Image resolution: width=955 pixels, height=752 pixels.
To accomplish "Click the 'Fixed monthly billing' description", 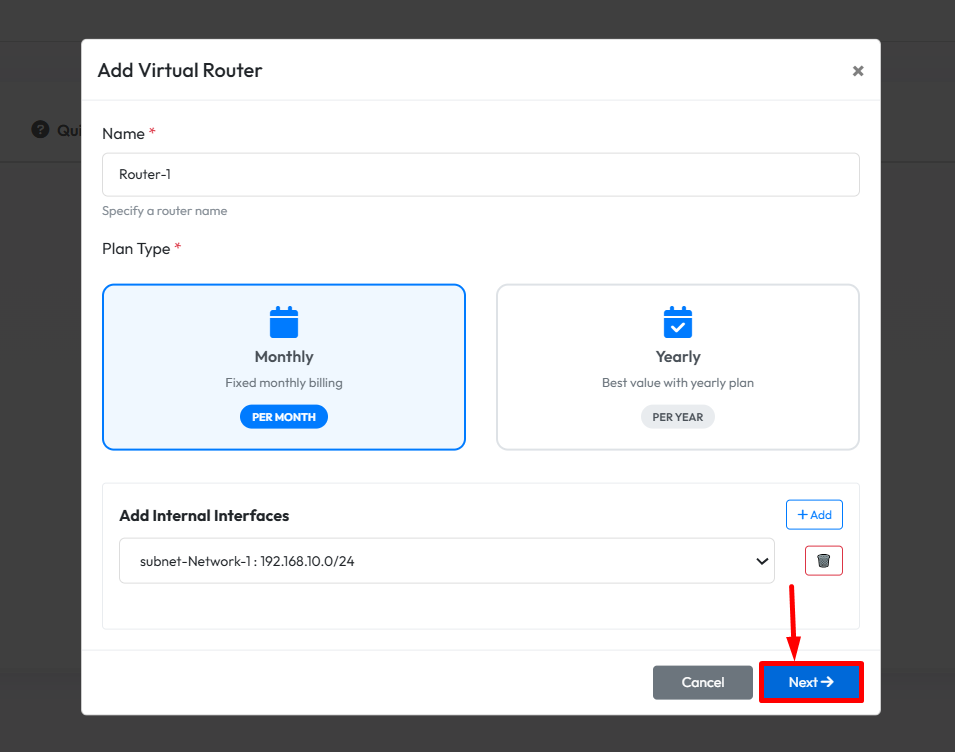I will (284, 383).
